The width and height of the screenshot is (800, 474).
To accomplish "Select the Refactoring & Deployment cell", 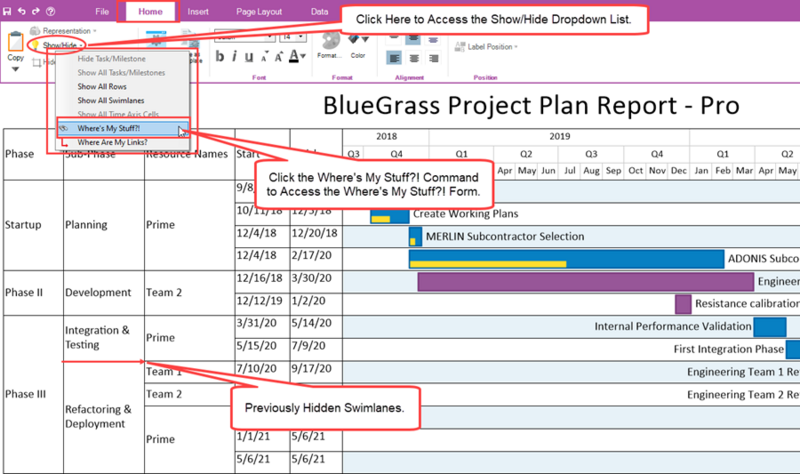I will pos(104,416).
